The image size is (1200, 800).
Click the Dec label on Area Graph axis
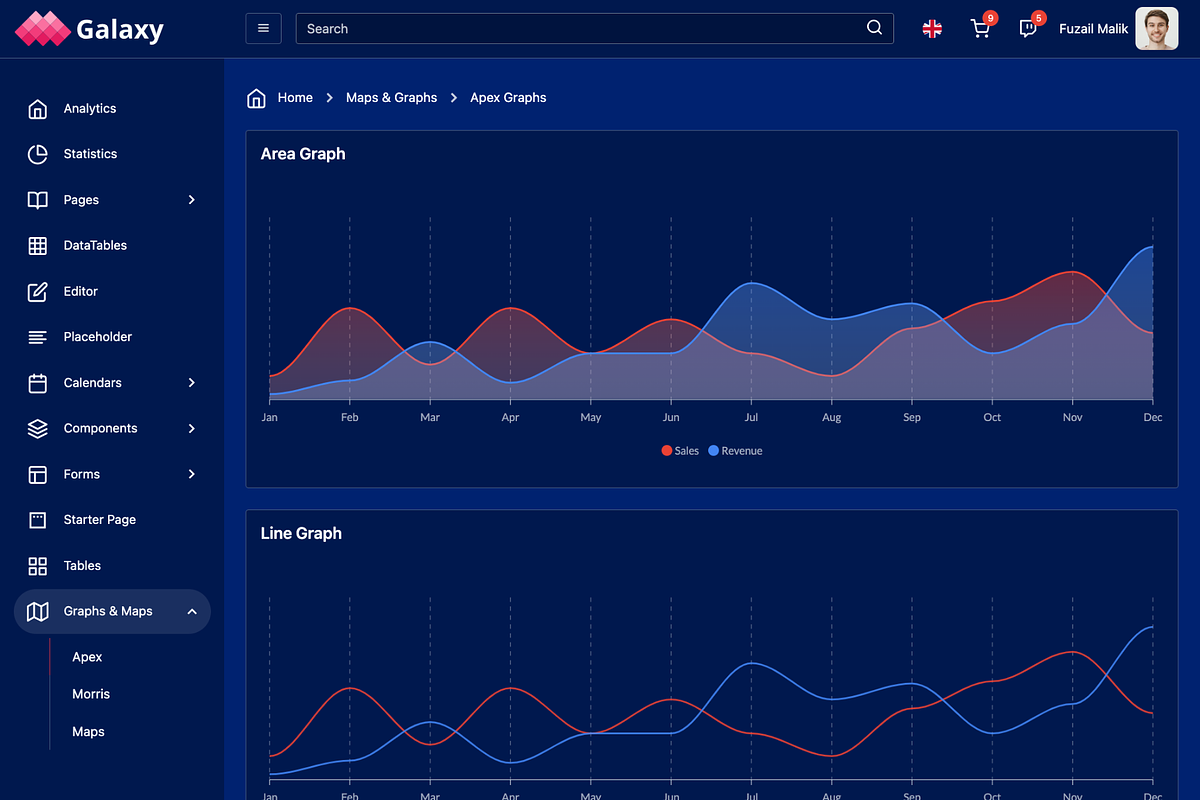pos(1153,417)
